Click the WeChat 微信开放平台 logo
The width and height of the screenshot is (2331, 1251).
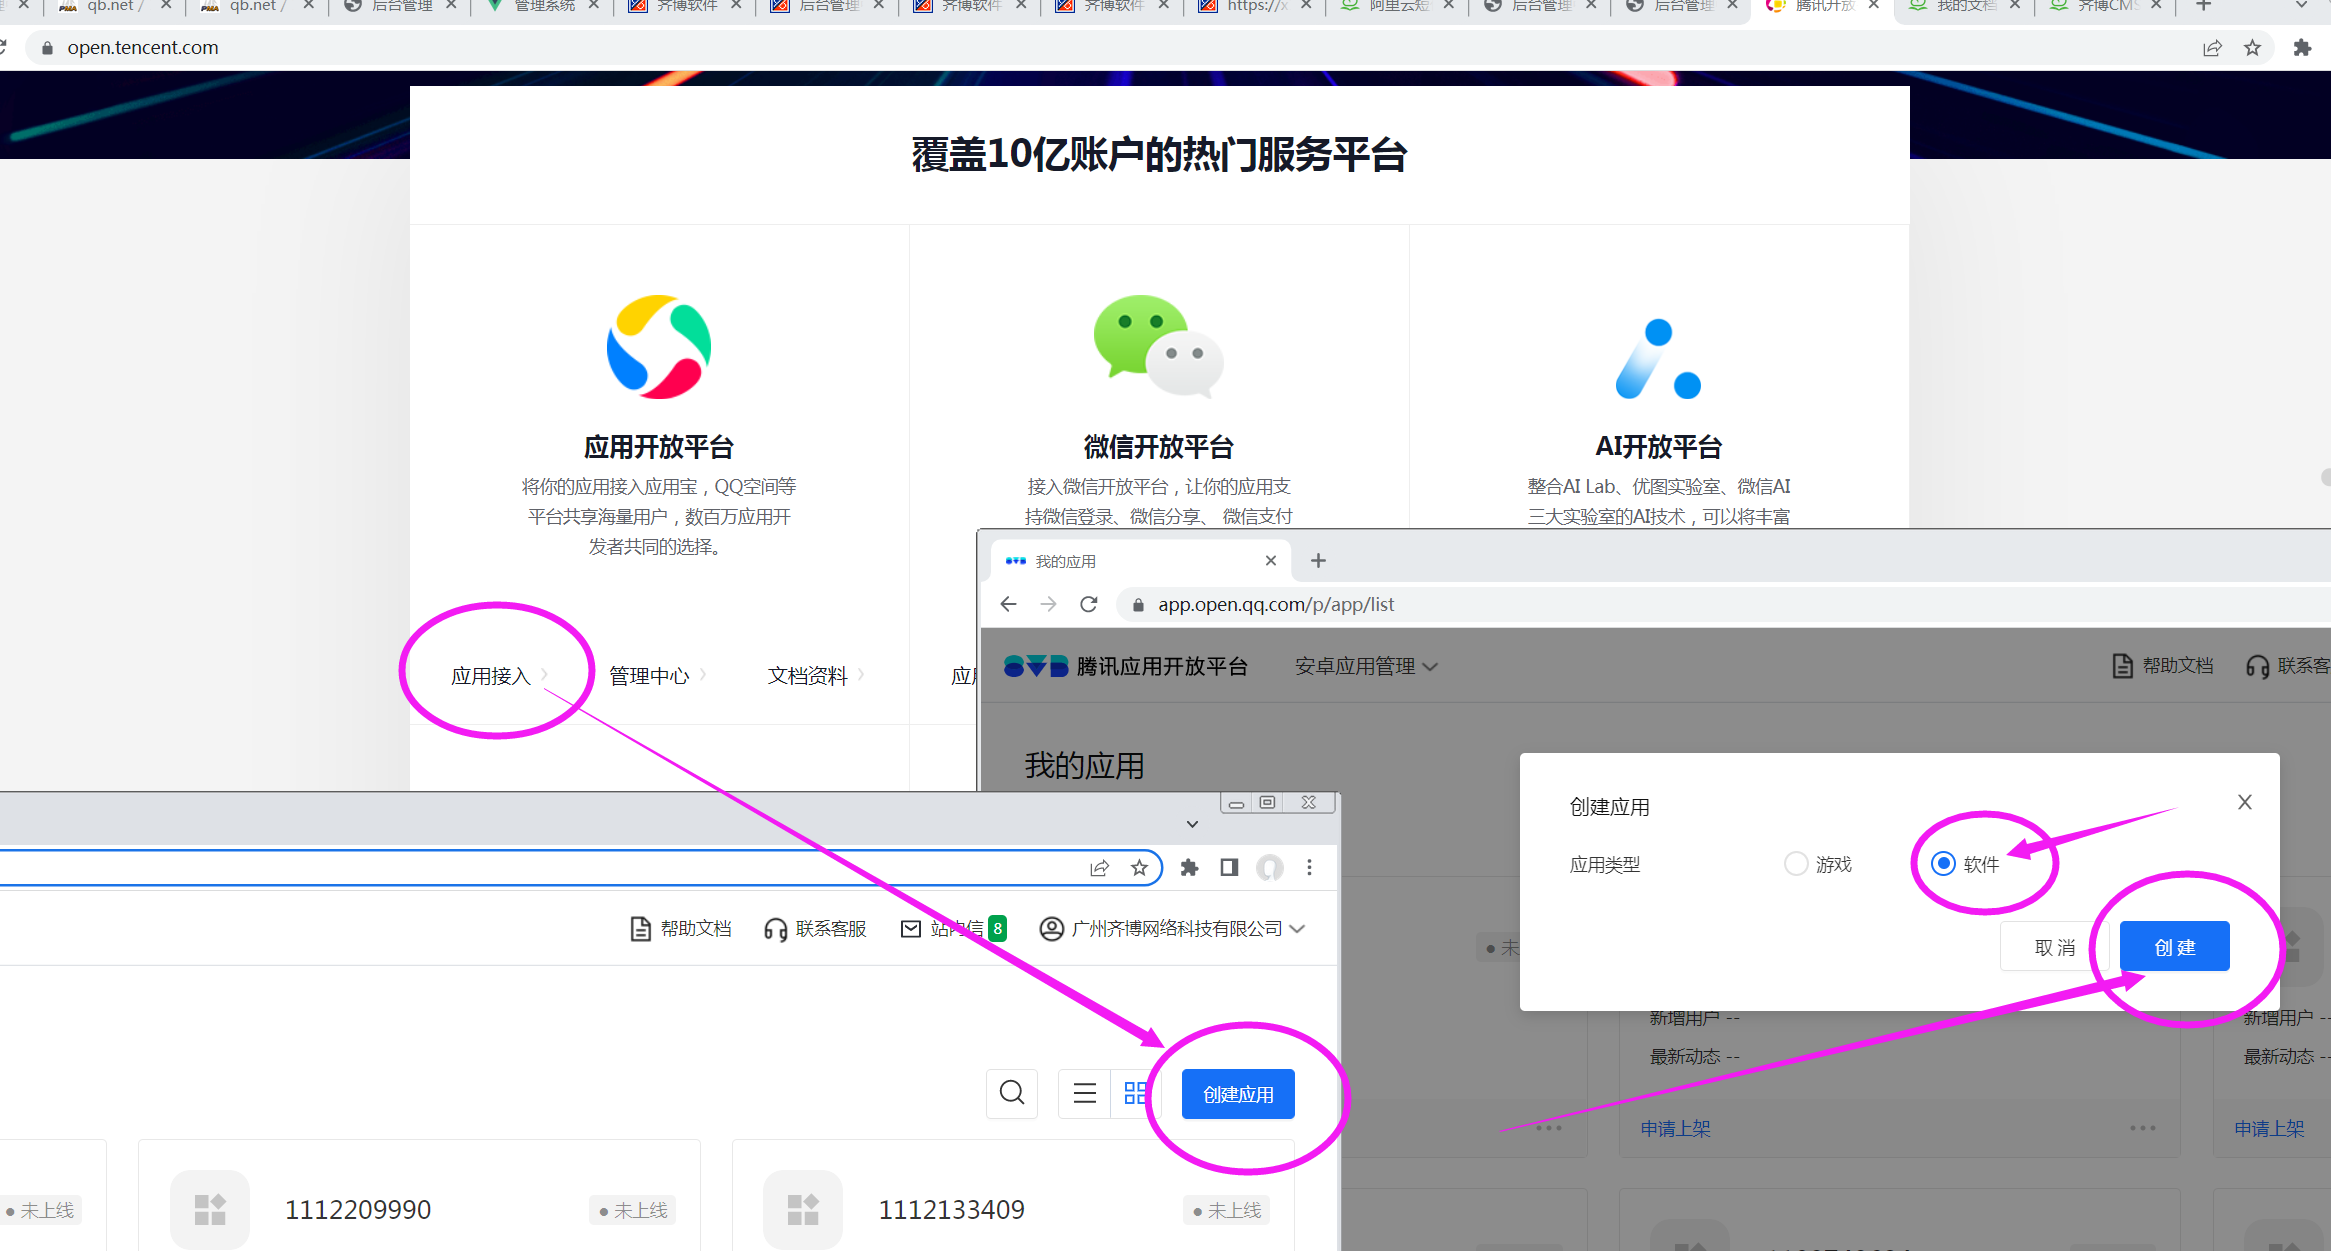click(1158, 346)
